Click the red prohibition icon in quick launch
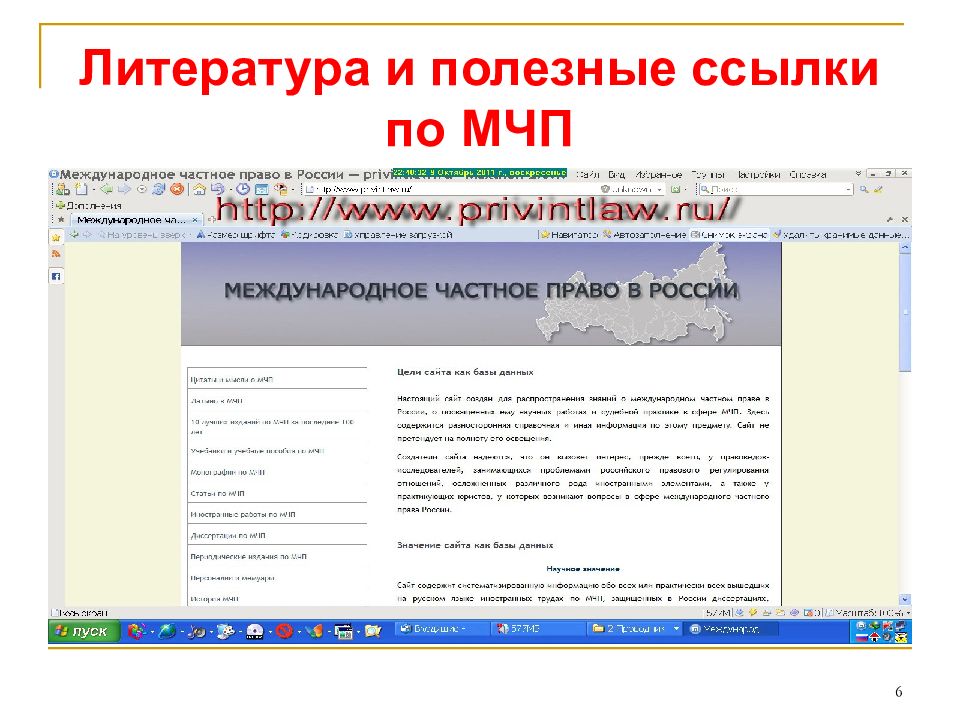The image size is (960, 720). pyautogui.click(x=284, y=631)
